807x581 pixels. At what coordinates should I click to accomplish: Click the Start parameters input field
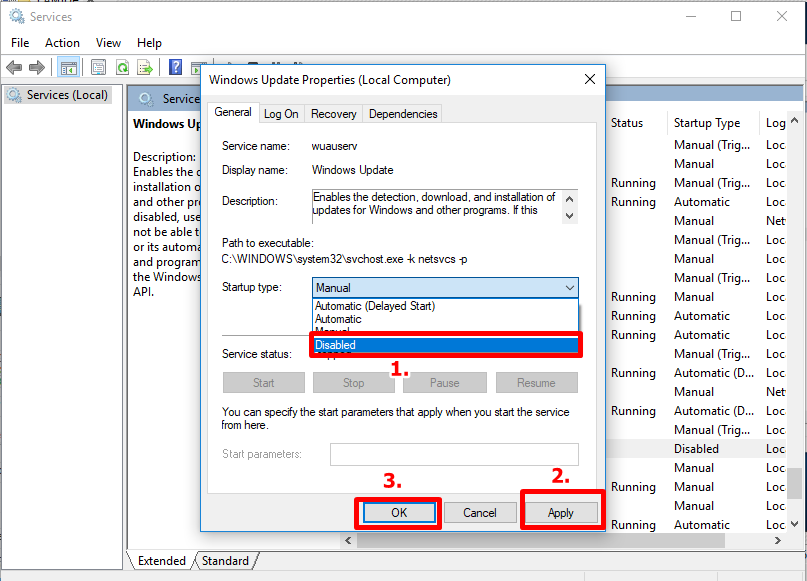tap(454, 454)
